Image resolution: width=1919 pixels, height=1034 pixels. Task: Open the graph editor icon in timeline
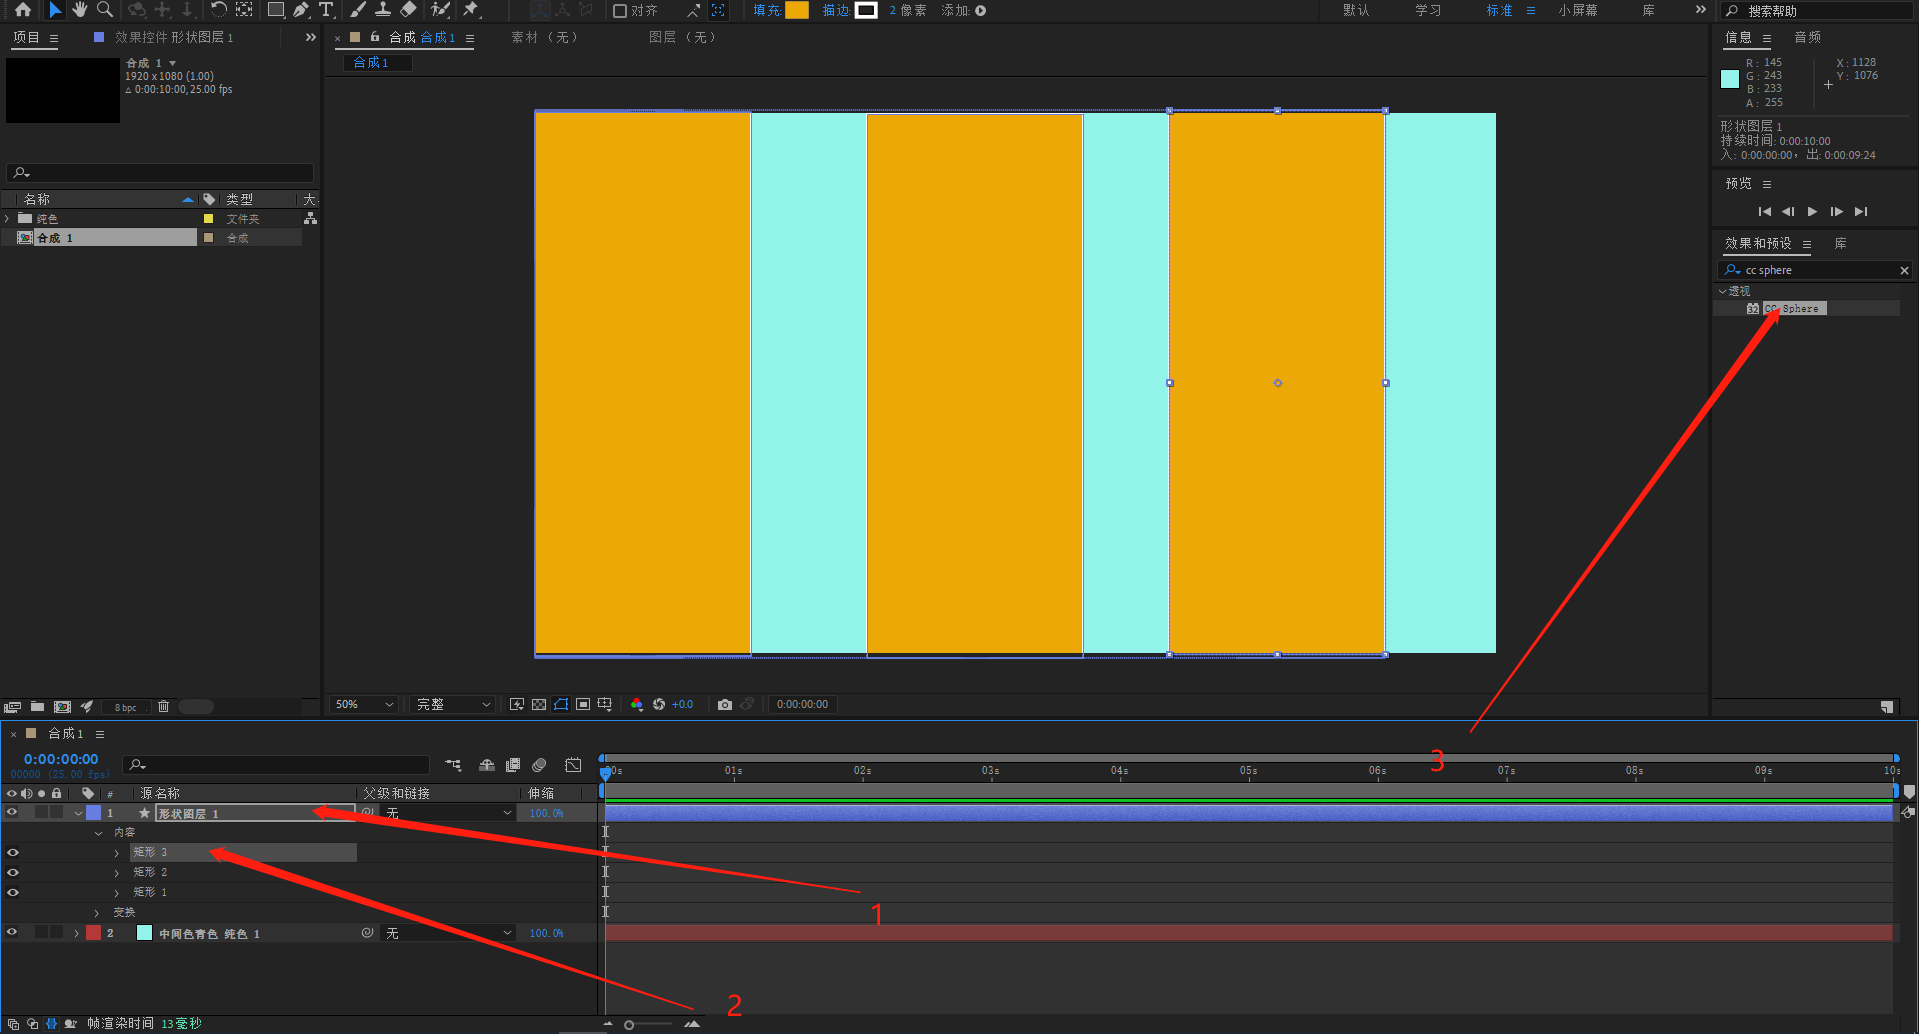[x=573, y=765]
